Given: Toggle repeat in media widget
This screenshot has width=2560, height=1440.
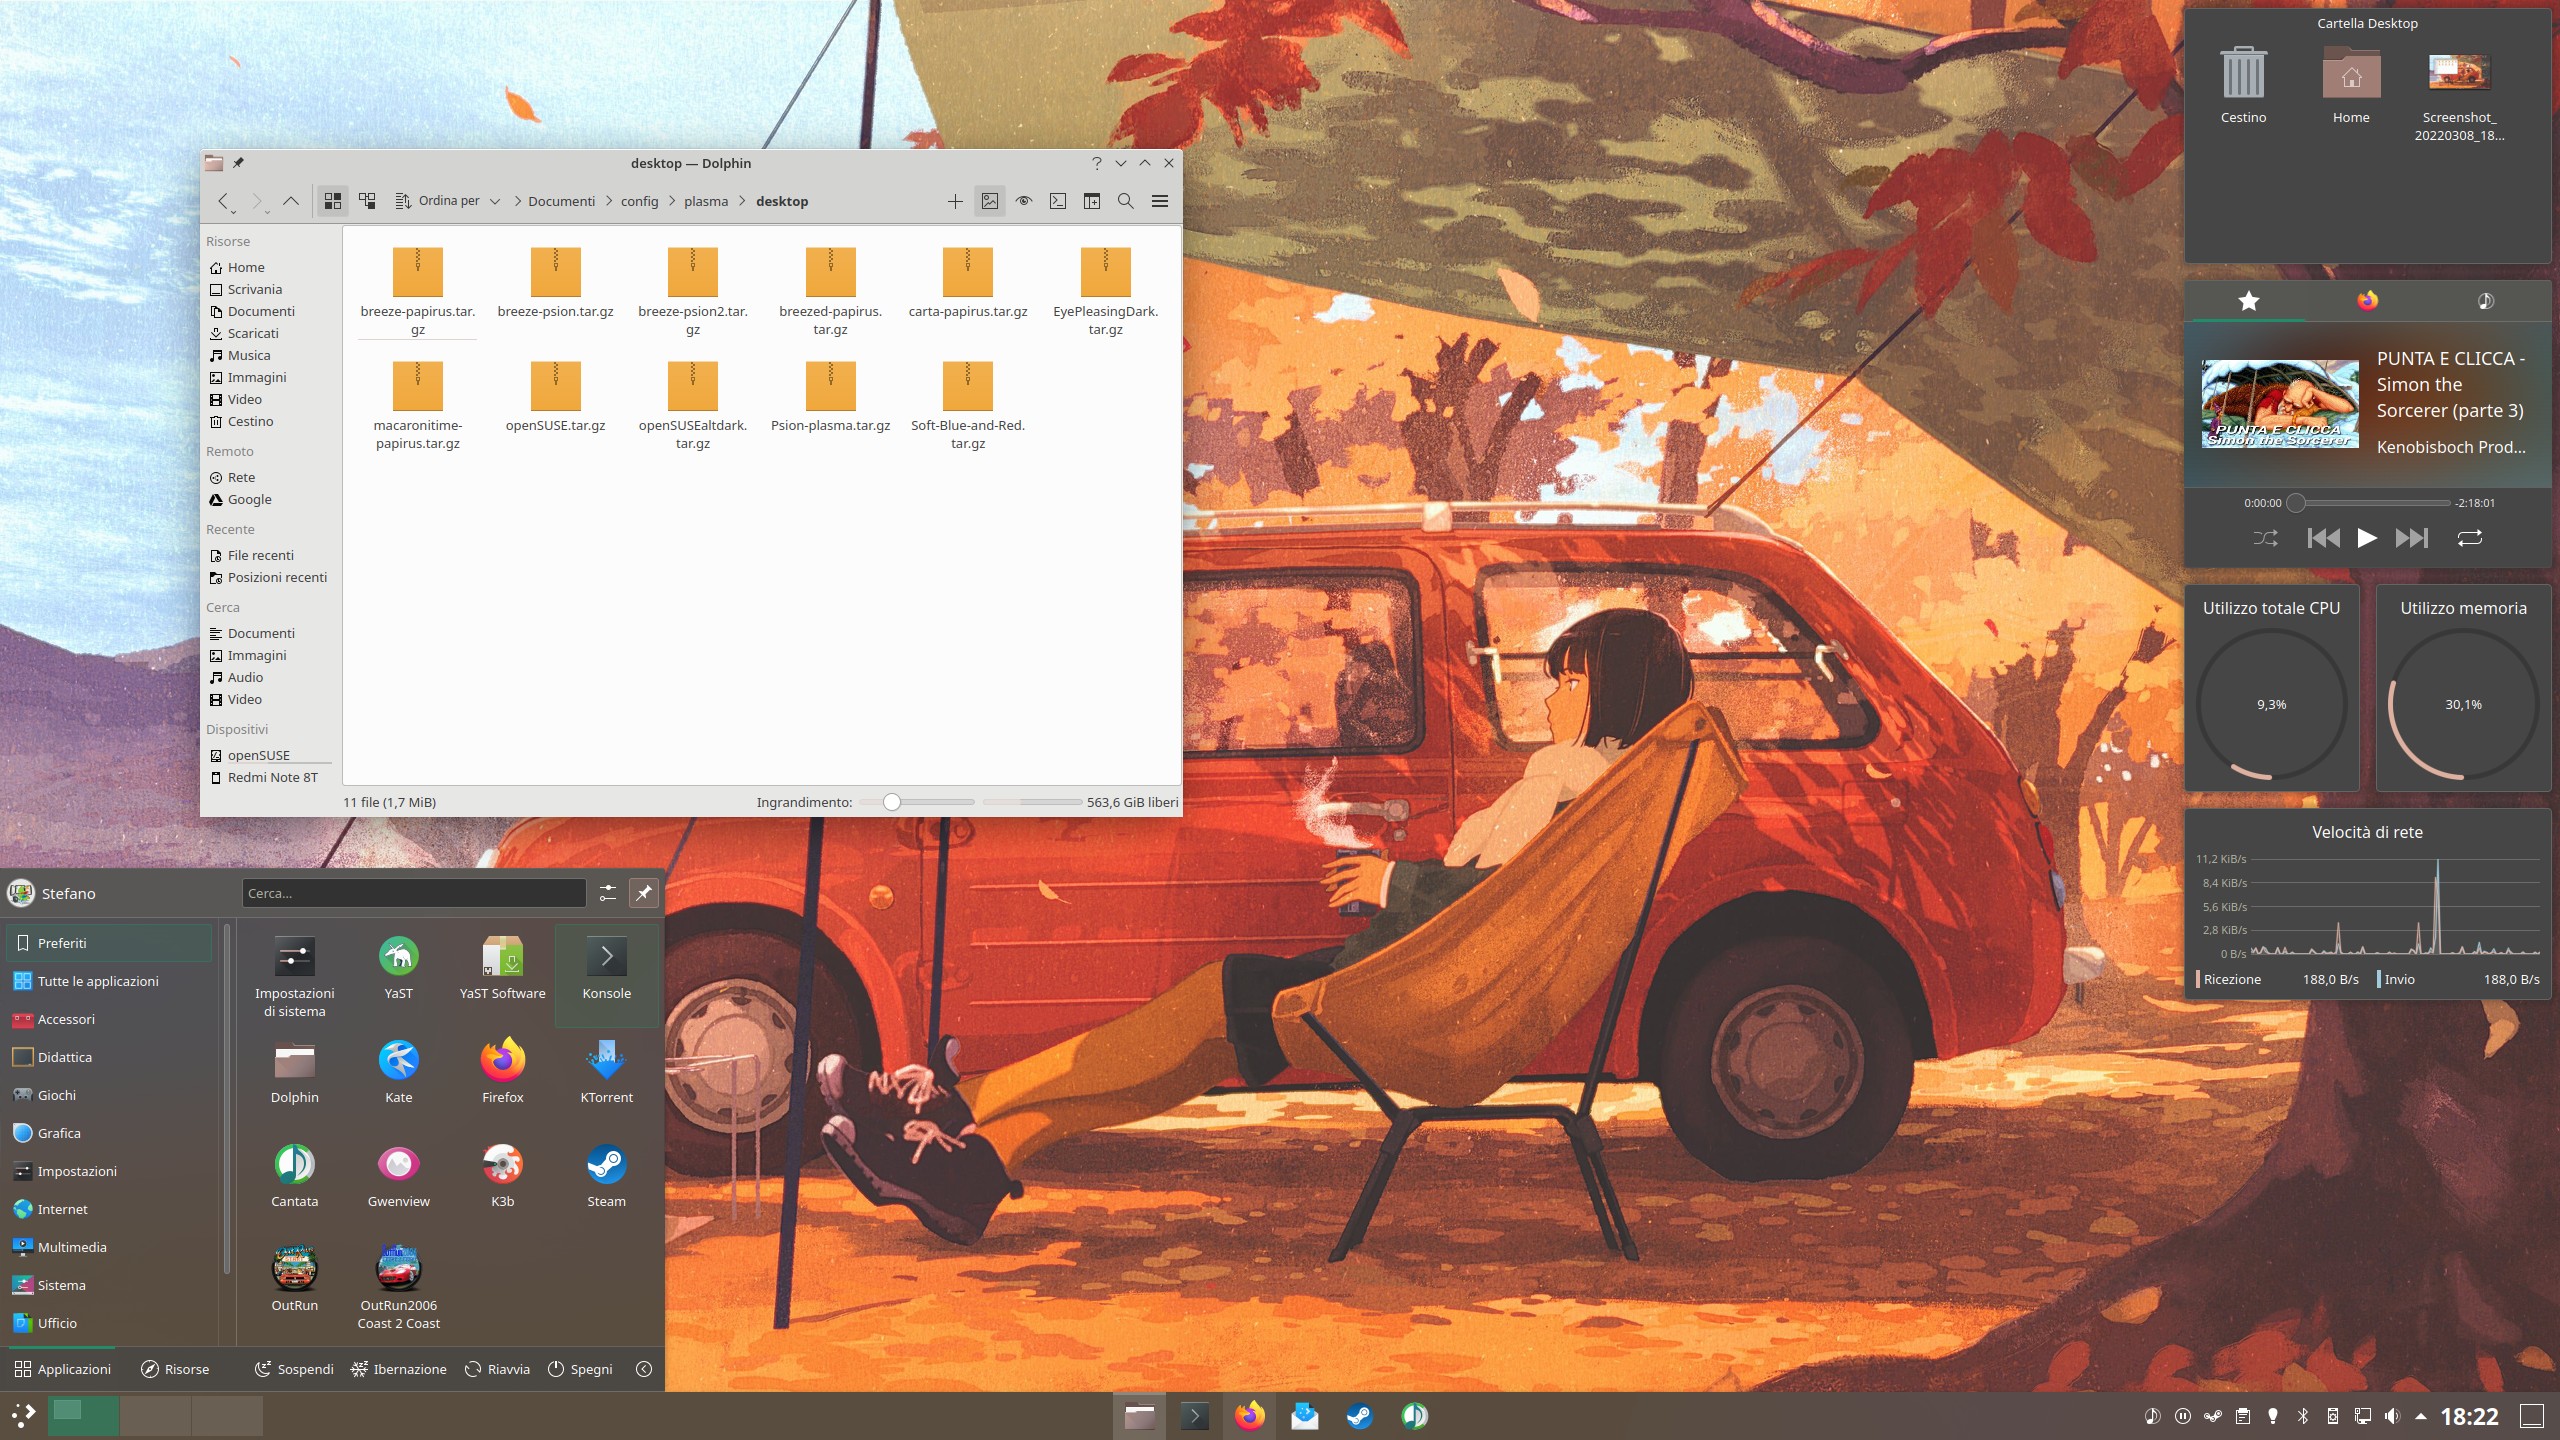Looking at the screenshot, I should 2470,538.
